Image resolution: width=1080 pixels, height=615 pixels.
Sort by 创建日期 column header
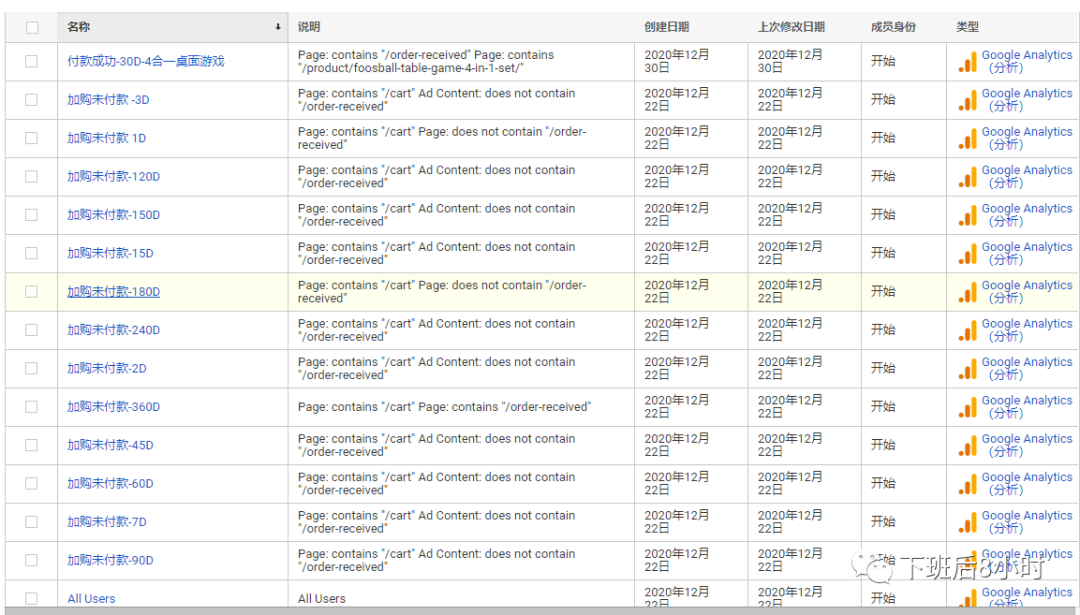click(666, 27)
